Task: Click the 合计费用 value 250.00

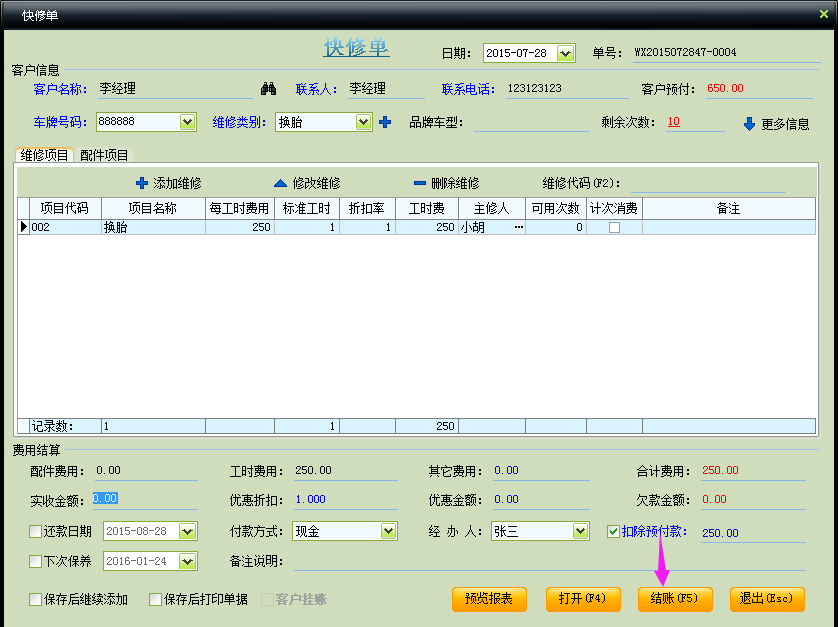Action: click(x=720, y=470)
